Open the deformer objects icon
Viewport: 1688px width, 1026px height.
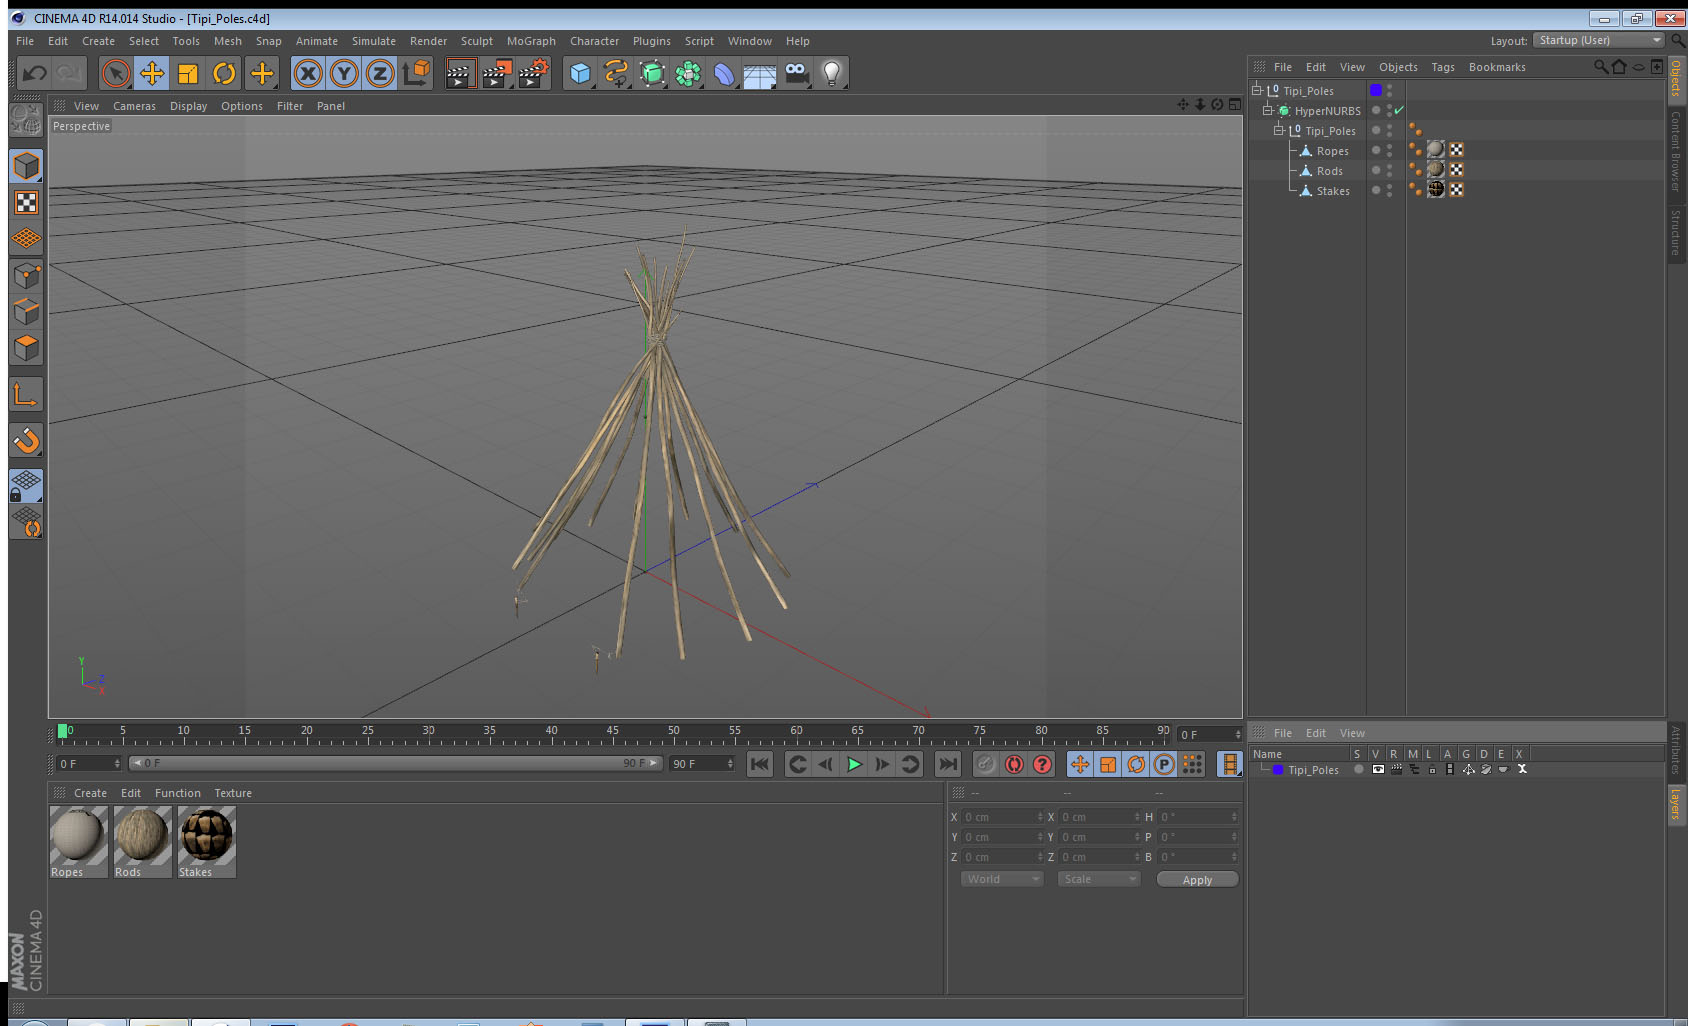click(724, 73)
